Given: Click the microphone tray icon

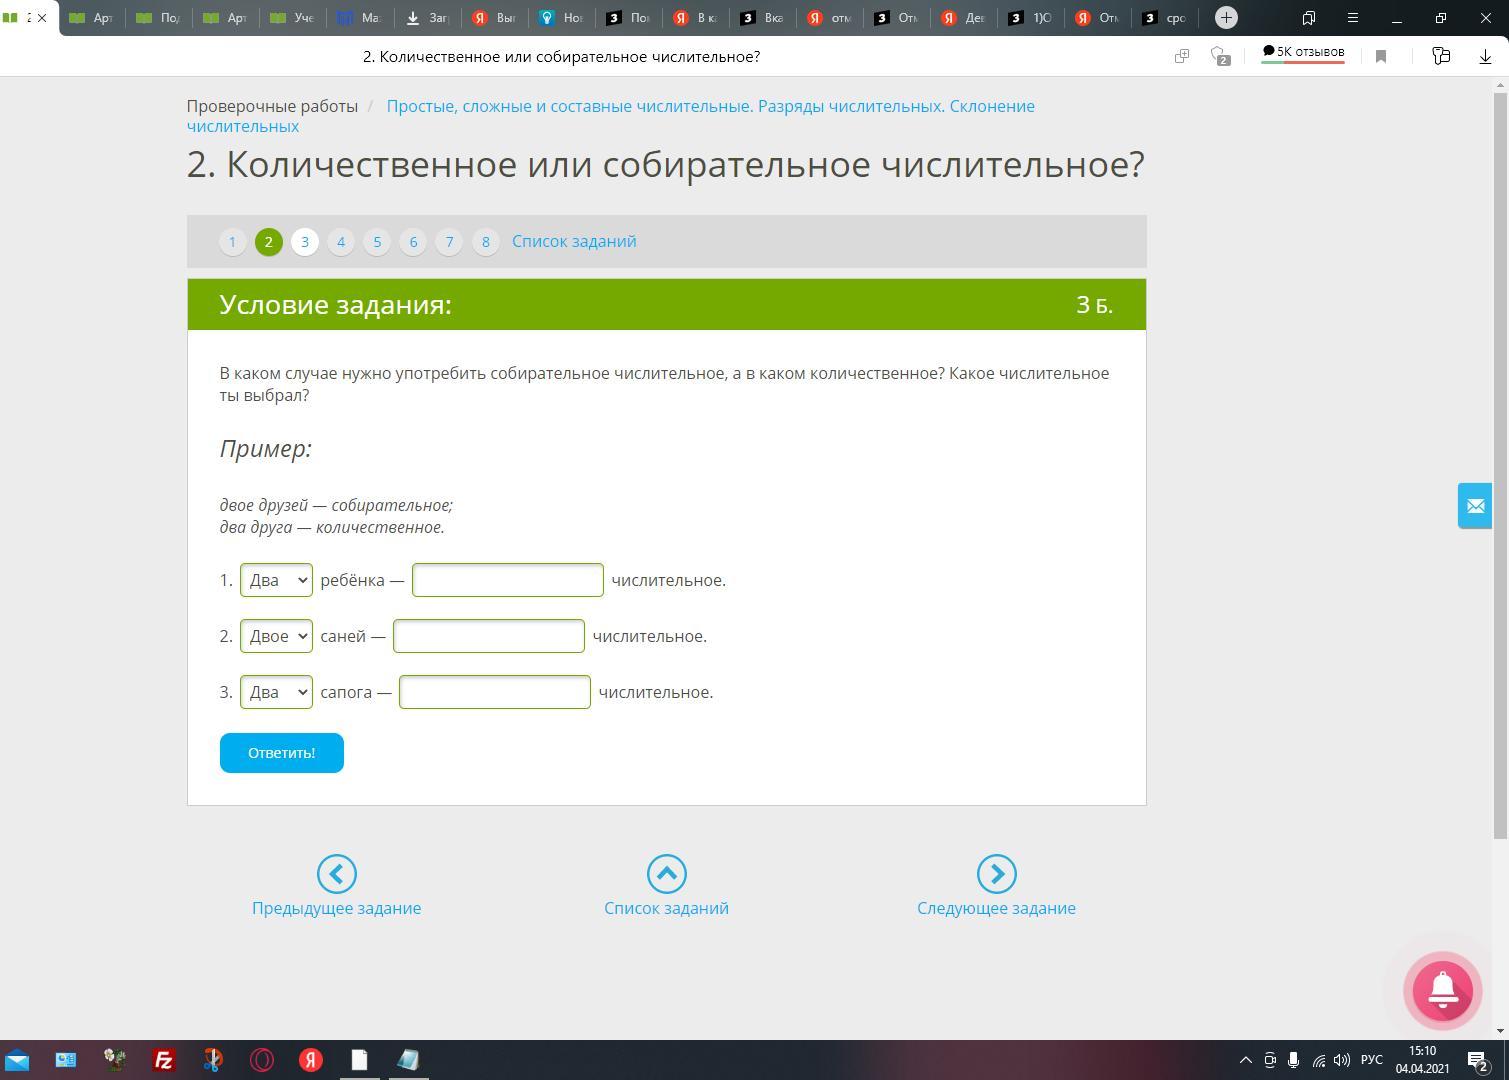Looking at the screenshot, I should pyautogui.click(x=1294, y=1060).
